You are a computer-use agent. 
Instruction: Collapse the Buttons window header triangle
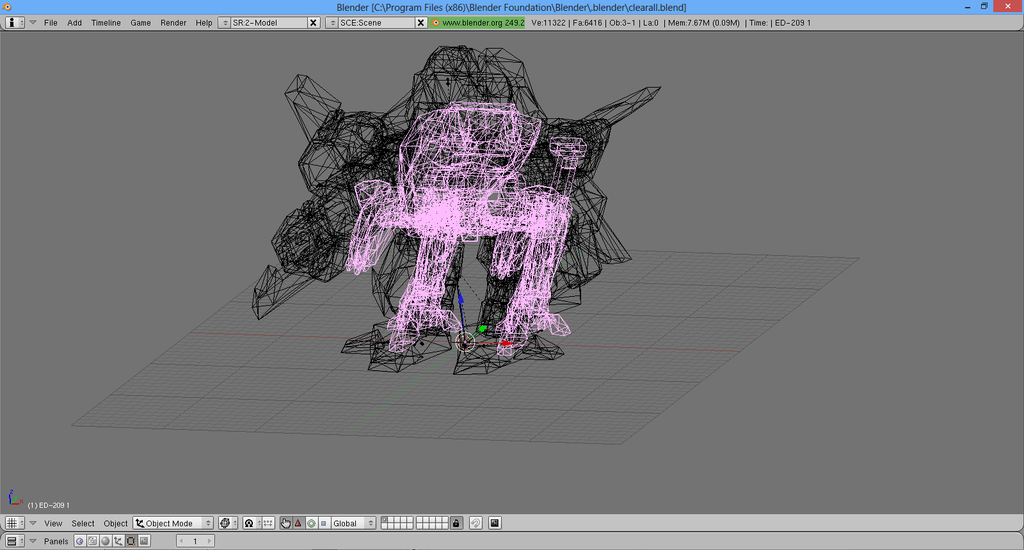tap(33, 541)
